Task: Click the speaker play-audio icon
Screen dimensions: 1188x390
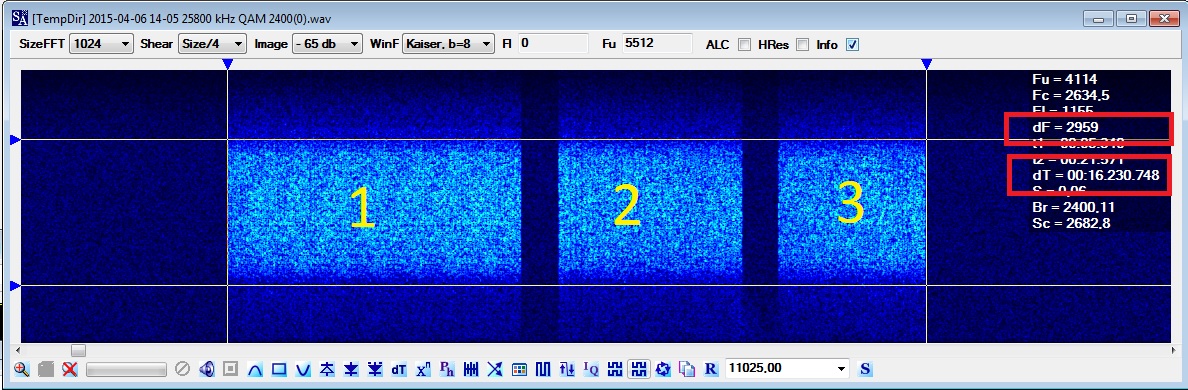Action: tap(207, 370)
